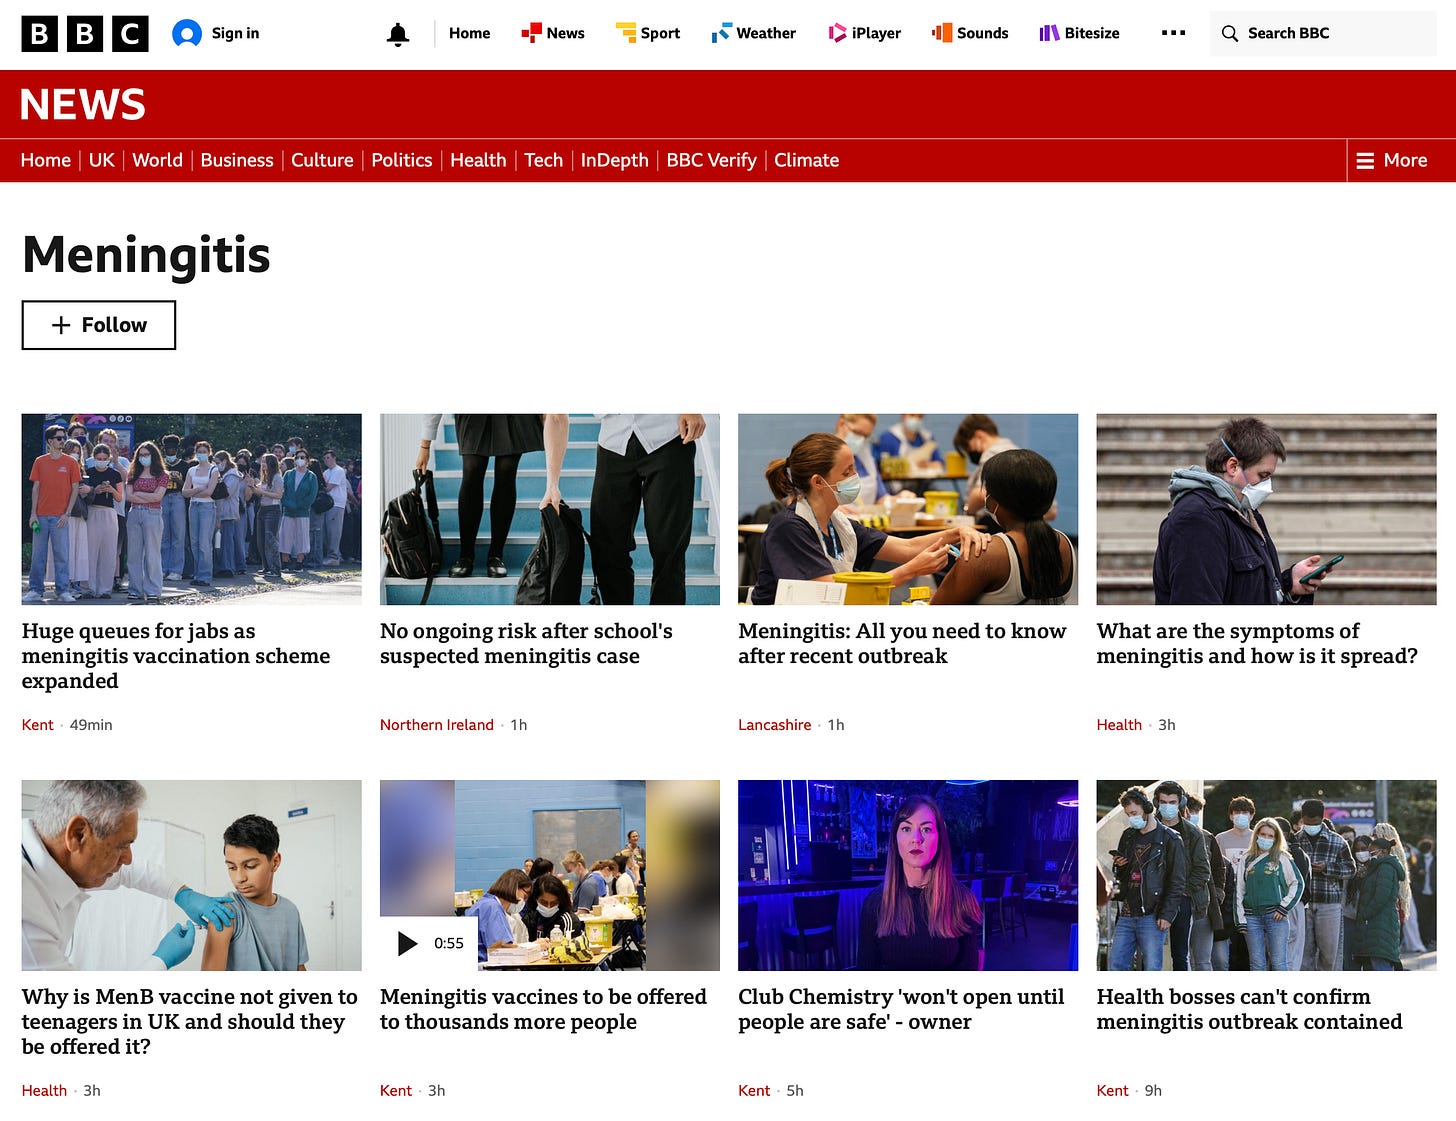This screenshot has height=1121, width=1456.
Task: Click the blue Weather icon
Action: 721,34
